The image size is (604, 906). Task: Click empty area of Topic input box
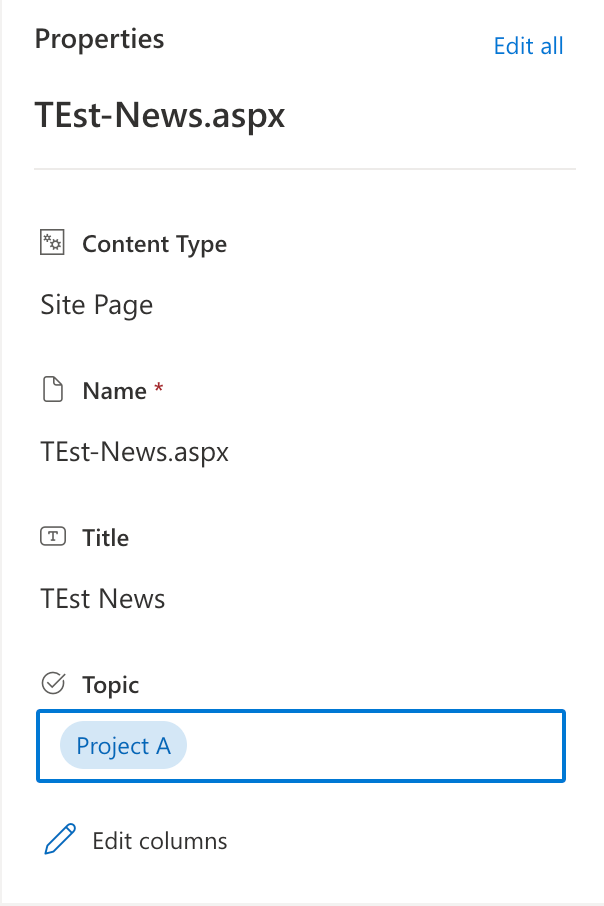(380, 746)
